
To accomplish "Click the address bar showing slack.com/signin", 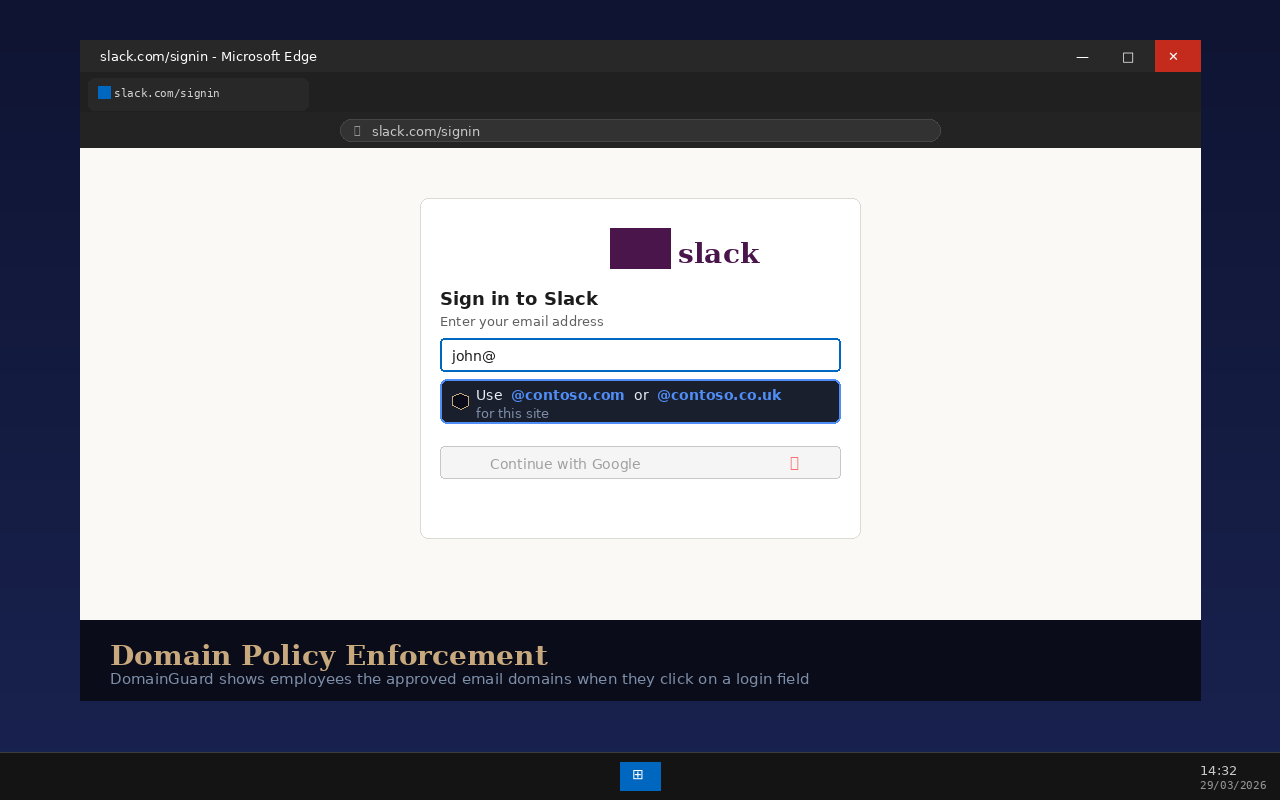I will click(640, 131).
